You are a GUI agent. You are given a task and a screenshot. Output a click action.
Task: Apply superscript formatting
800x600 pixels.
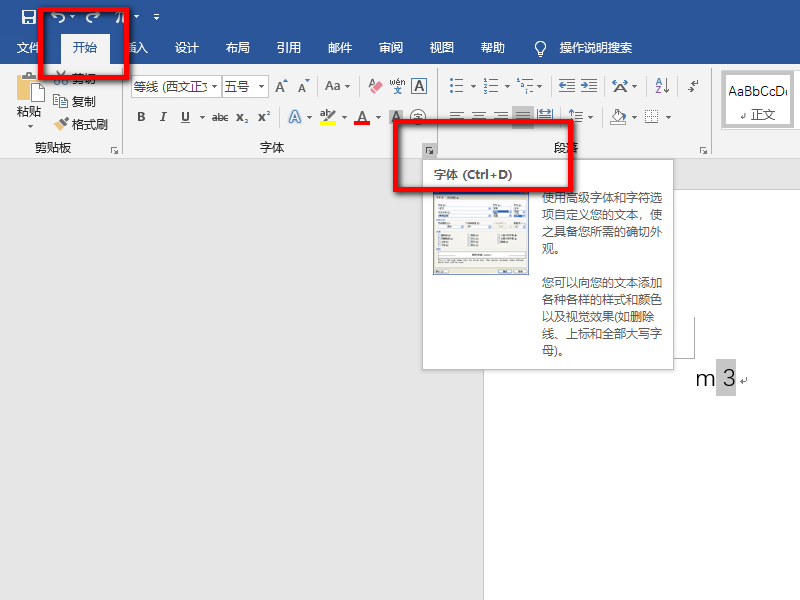[263, 117]
